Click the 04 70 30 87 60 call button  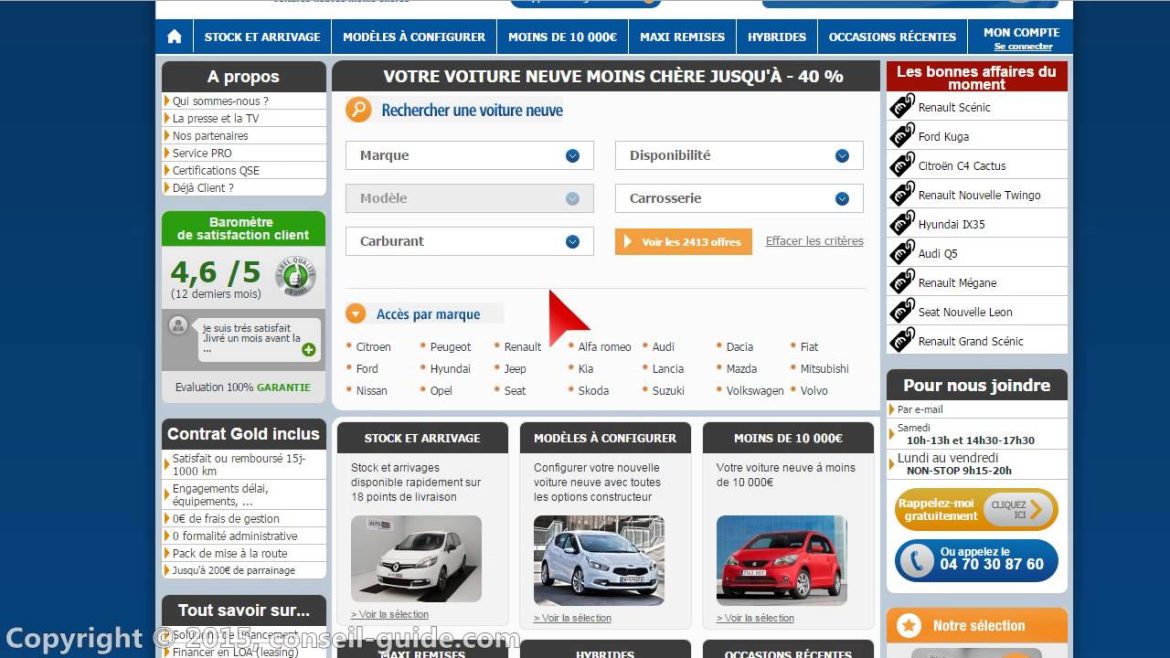coord(976,560)
